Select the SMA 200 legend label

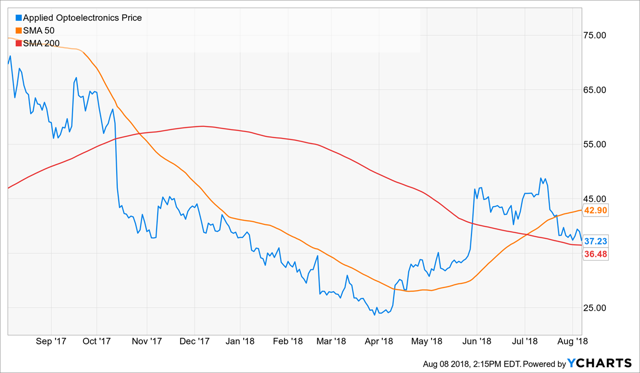click(41, 43)
